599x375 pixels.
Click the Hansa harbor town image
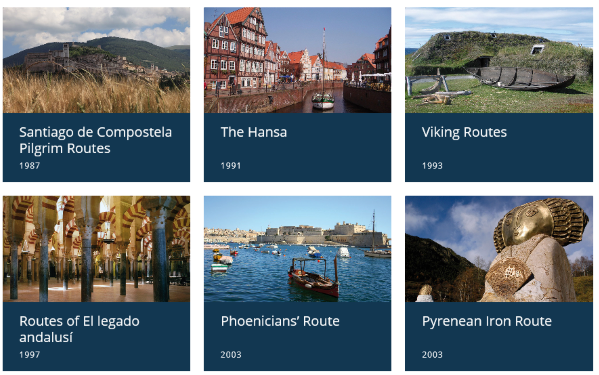click(298, 60)
